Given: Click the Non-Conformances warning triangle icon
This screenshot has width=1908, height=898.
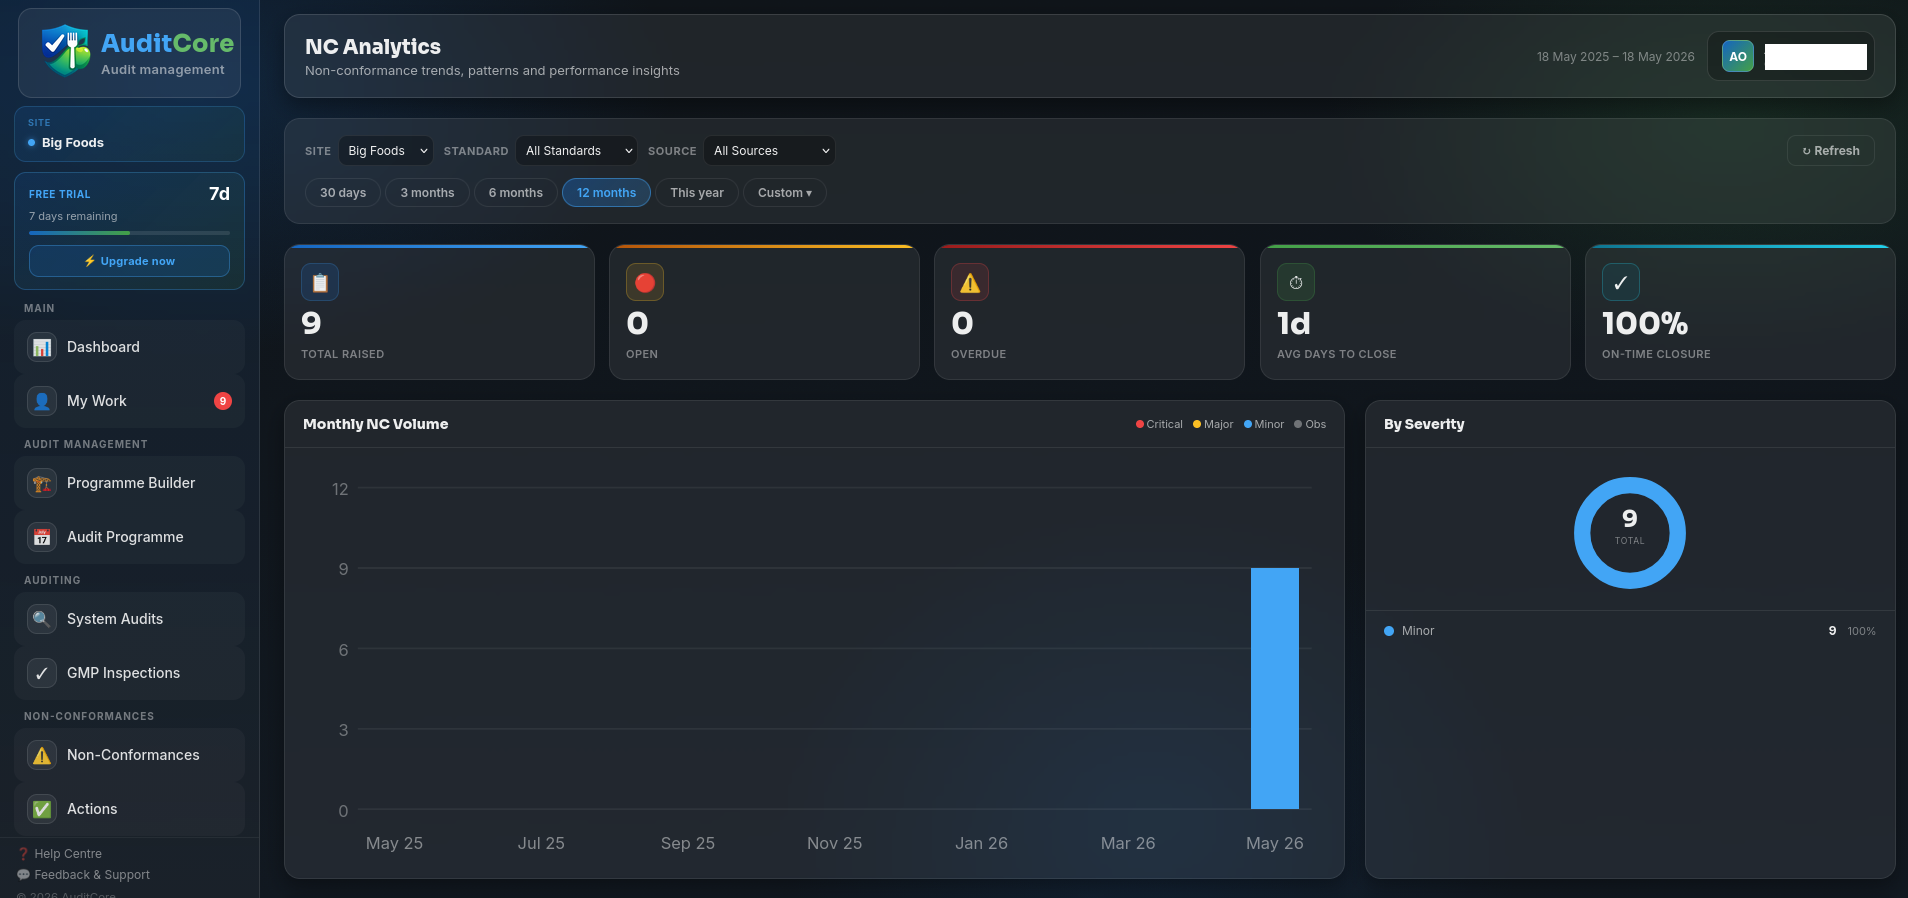Looking at the screenshot, I should [x=42, y=755].
